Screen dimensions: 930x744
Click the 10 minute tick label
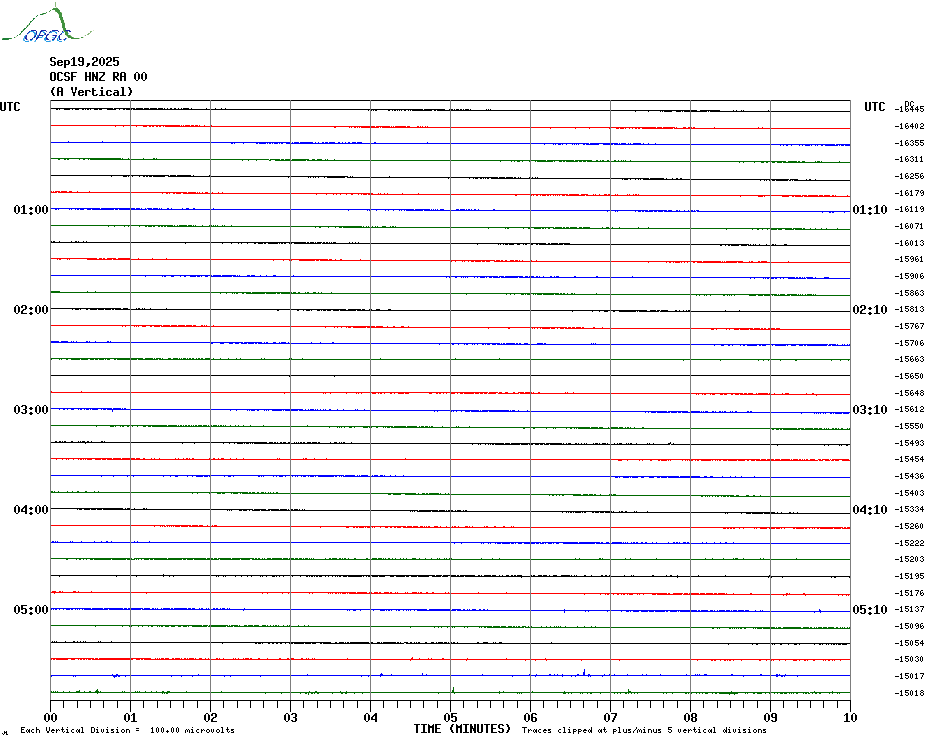(x=850, y=717)
